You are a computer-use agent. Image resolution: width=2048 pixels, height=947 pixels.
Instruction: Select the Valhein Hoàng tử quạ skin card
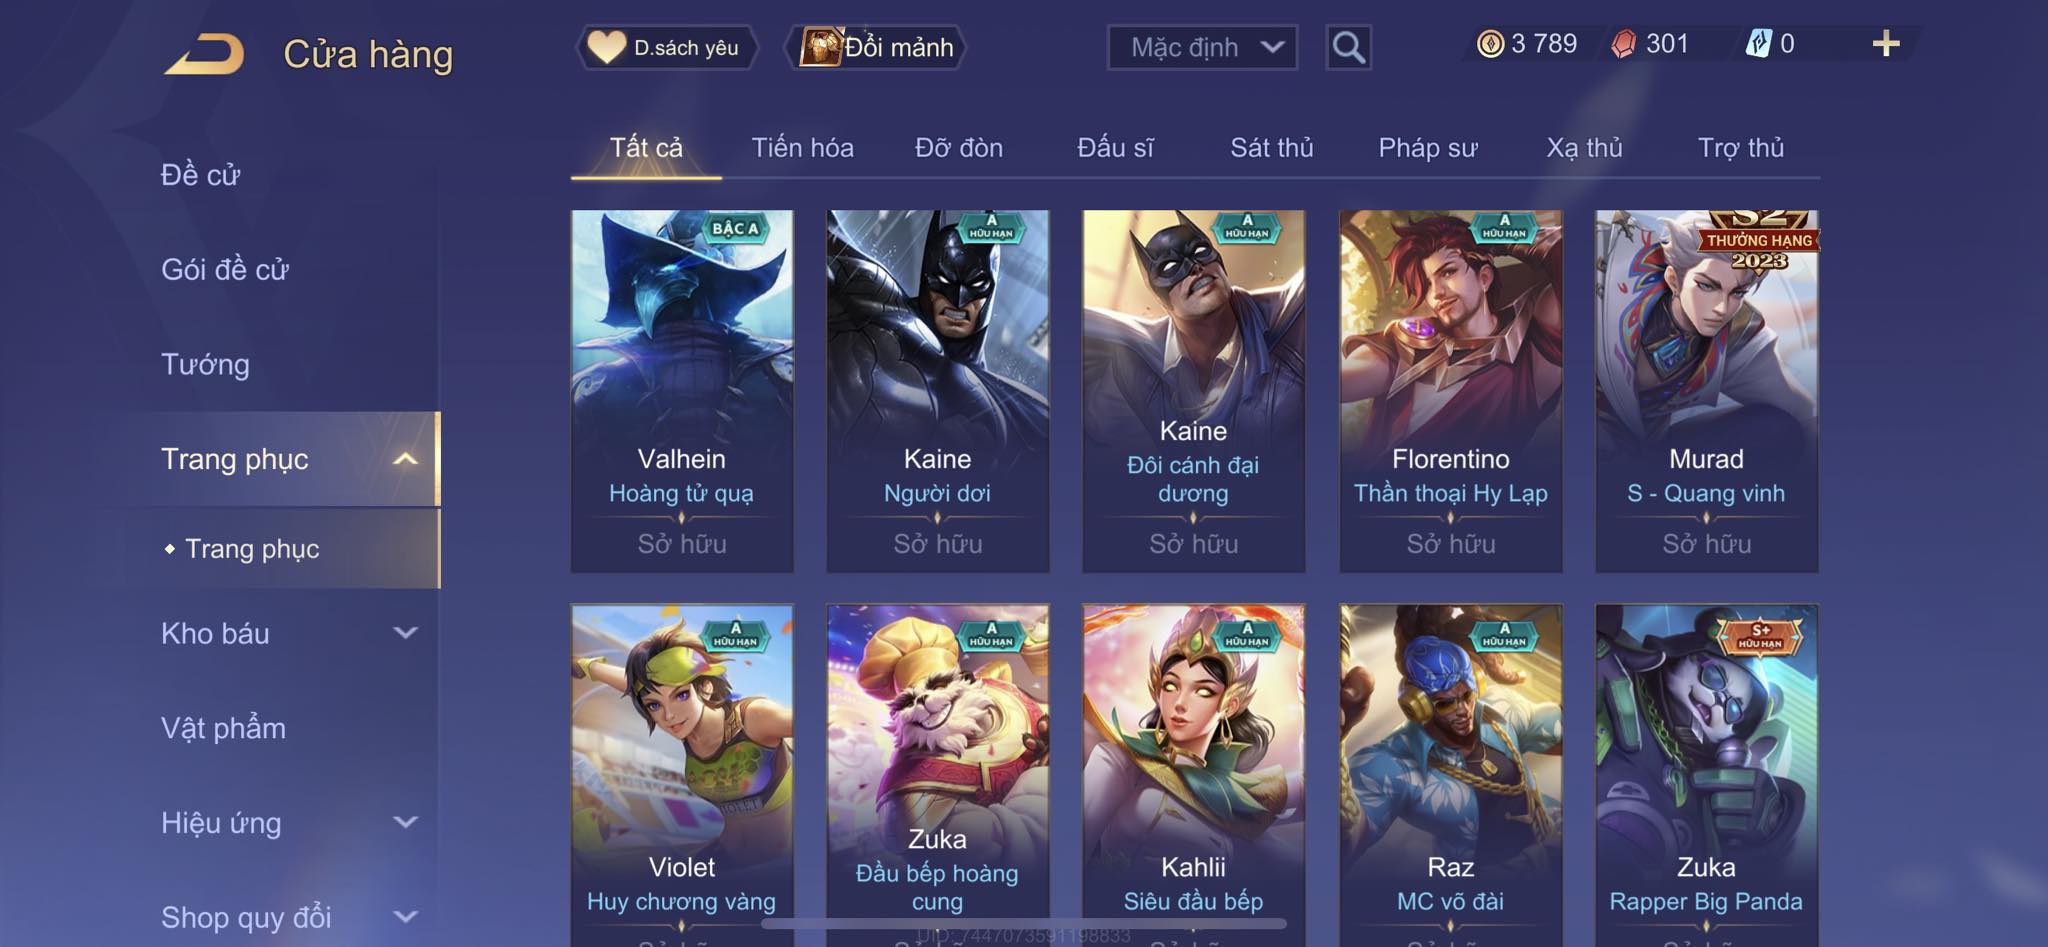coord(682,391)
